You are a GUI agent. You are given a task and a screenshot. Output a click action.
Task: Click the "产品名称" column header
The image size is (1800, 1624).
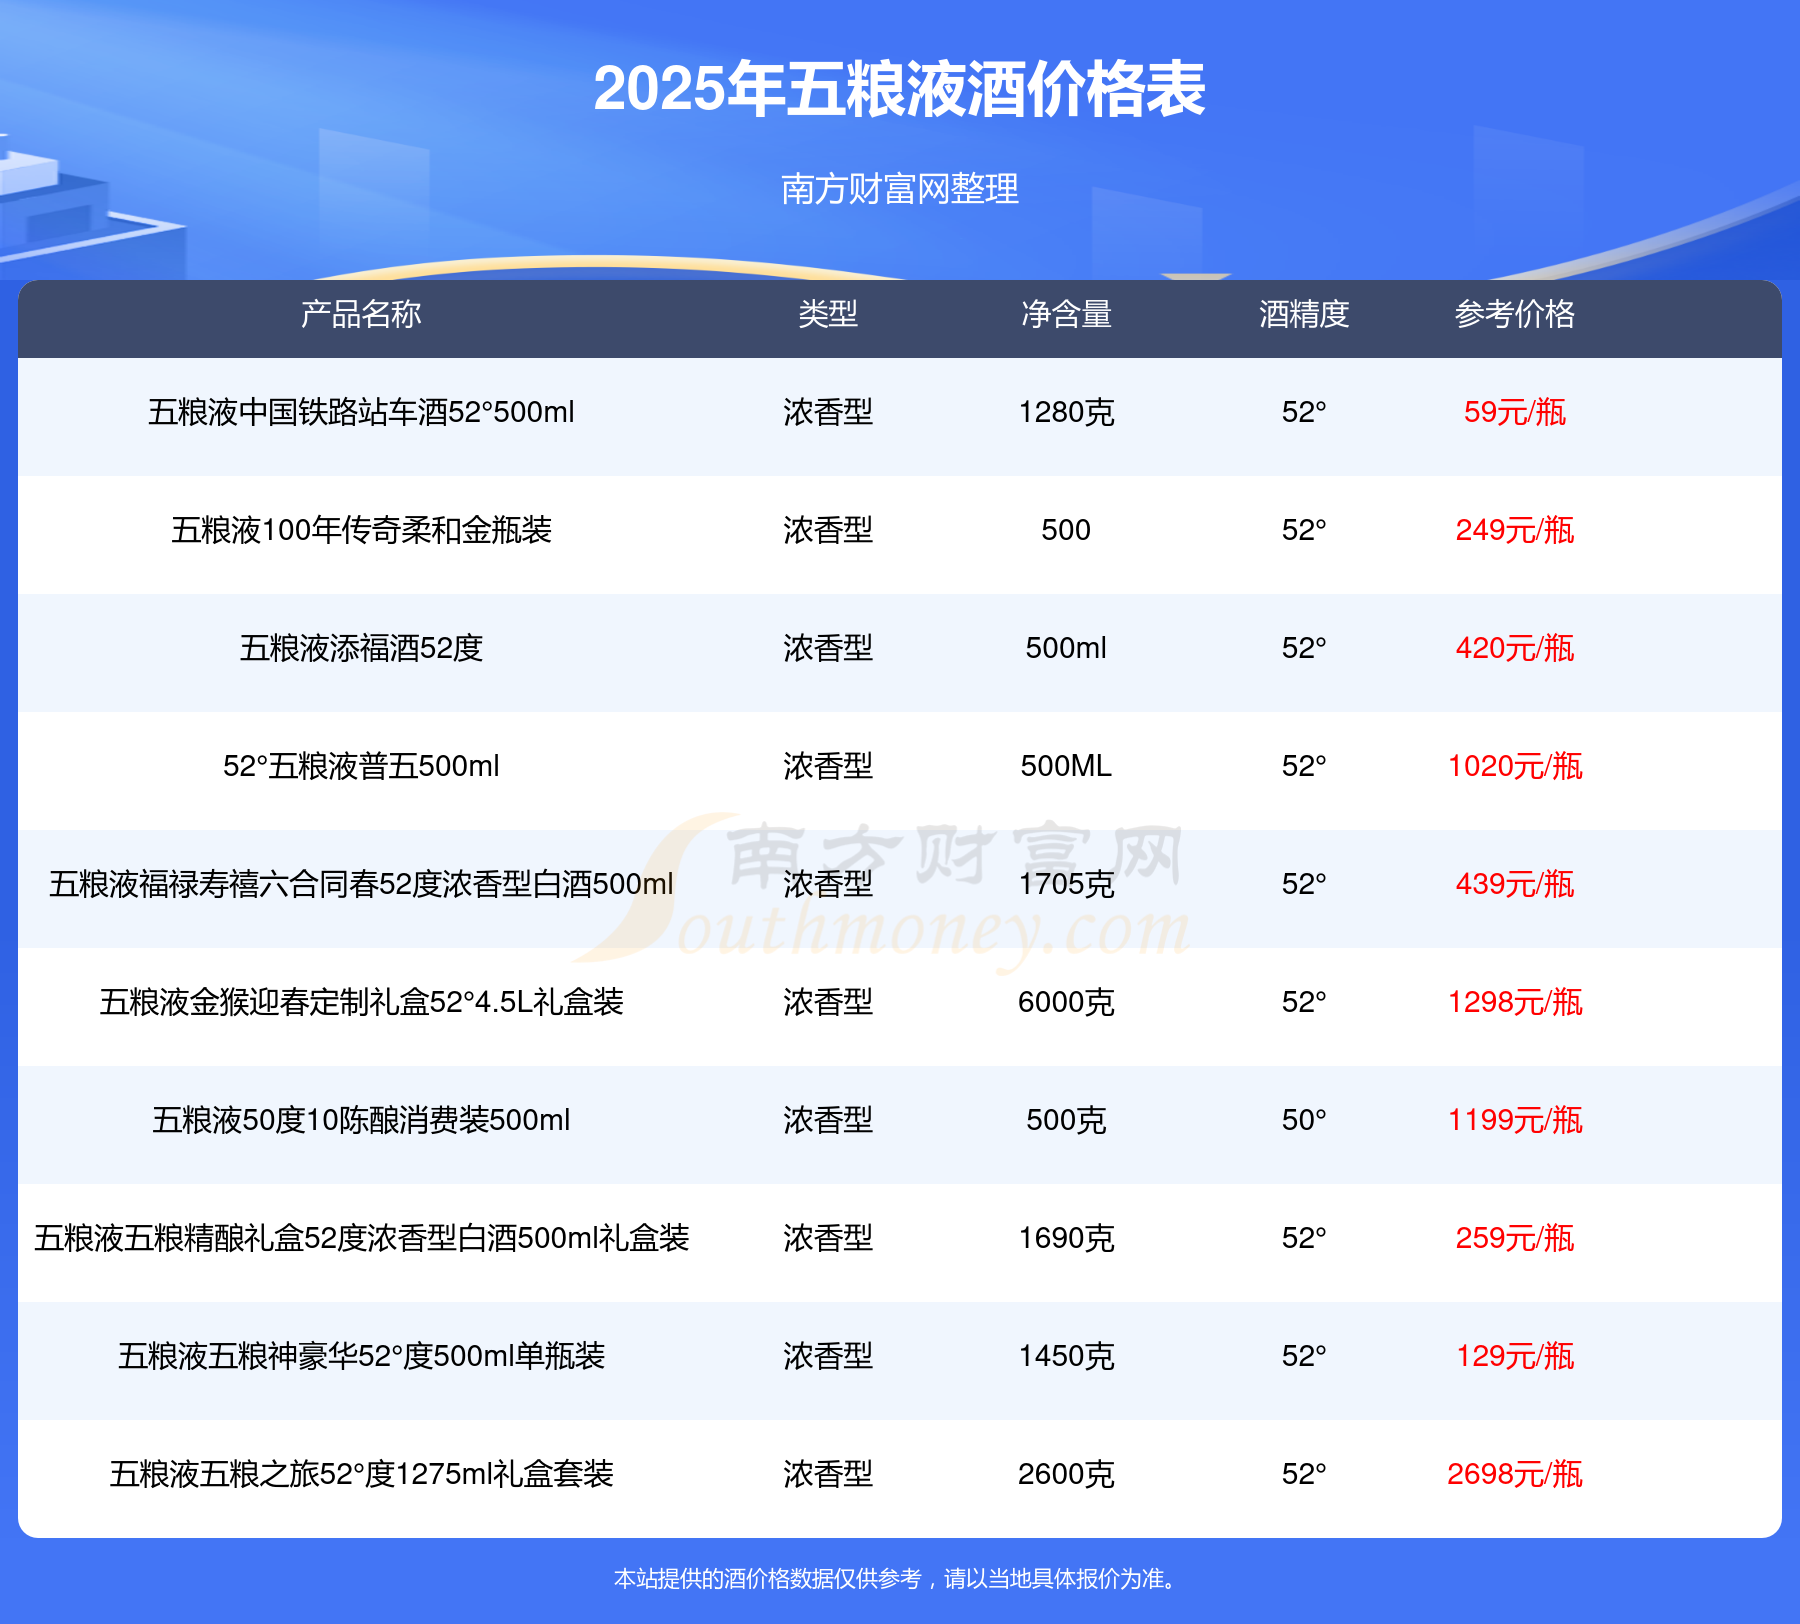tap(361, 314)
